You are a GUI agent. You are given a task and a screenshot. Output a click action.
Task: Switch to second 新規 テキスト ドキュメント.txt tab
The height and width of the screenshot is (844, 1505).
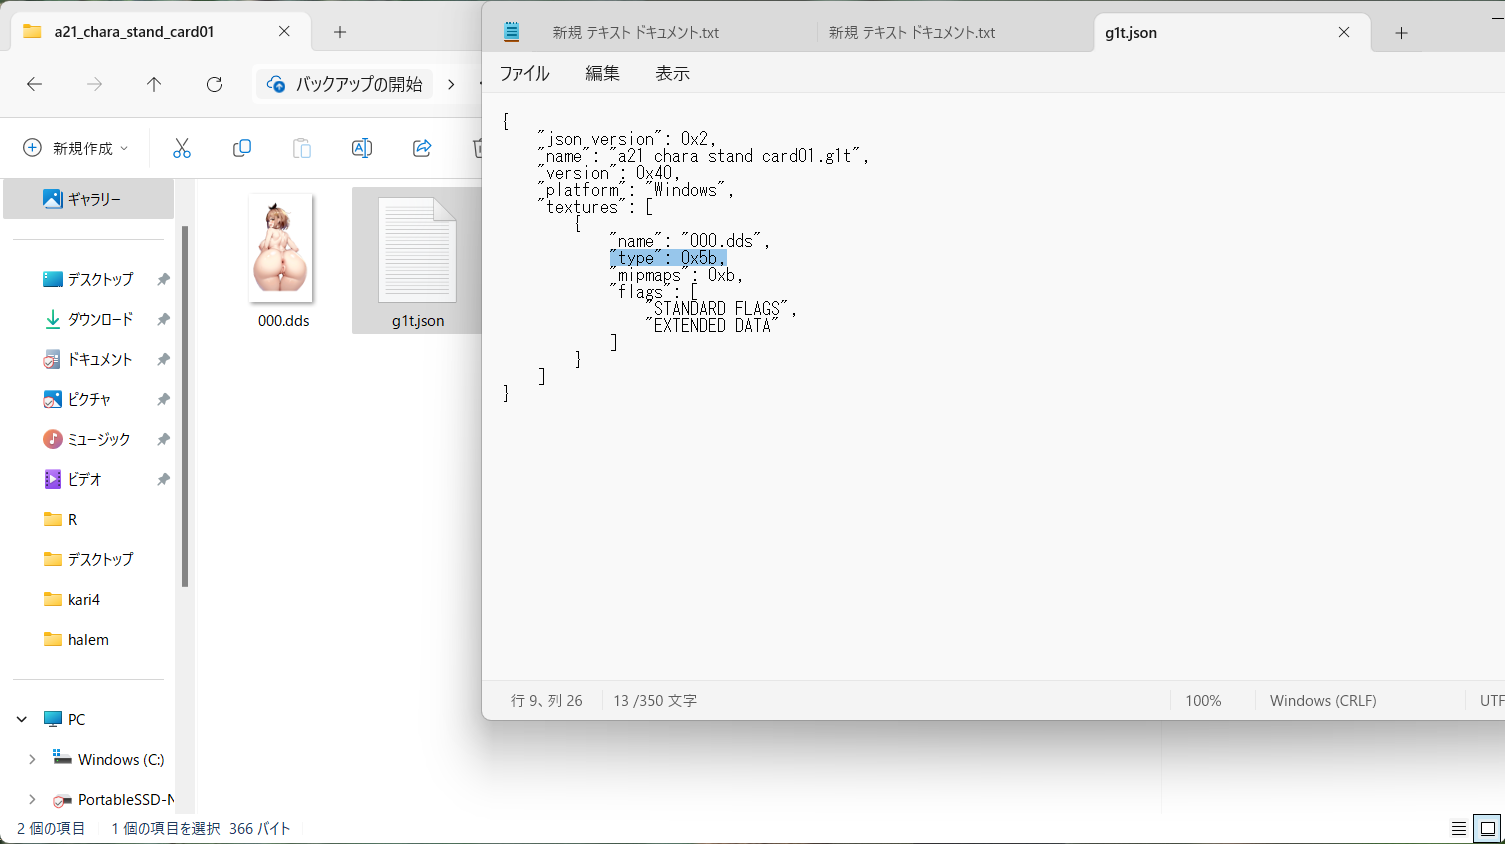[x=912, y=32]
